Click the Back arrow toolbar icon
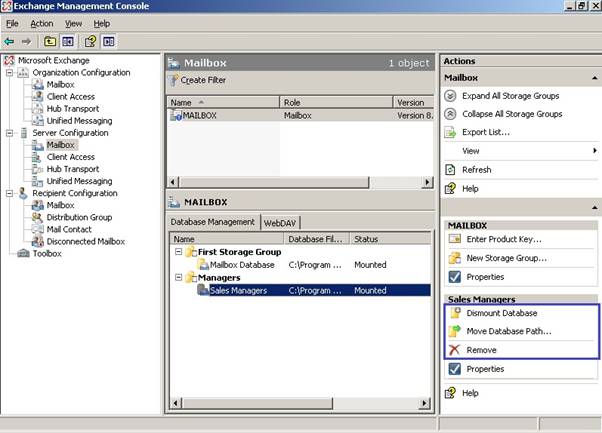The image size is (602, 433). click(x=9, y=41)
